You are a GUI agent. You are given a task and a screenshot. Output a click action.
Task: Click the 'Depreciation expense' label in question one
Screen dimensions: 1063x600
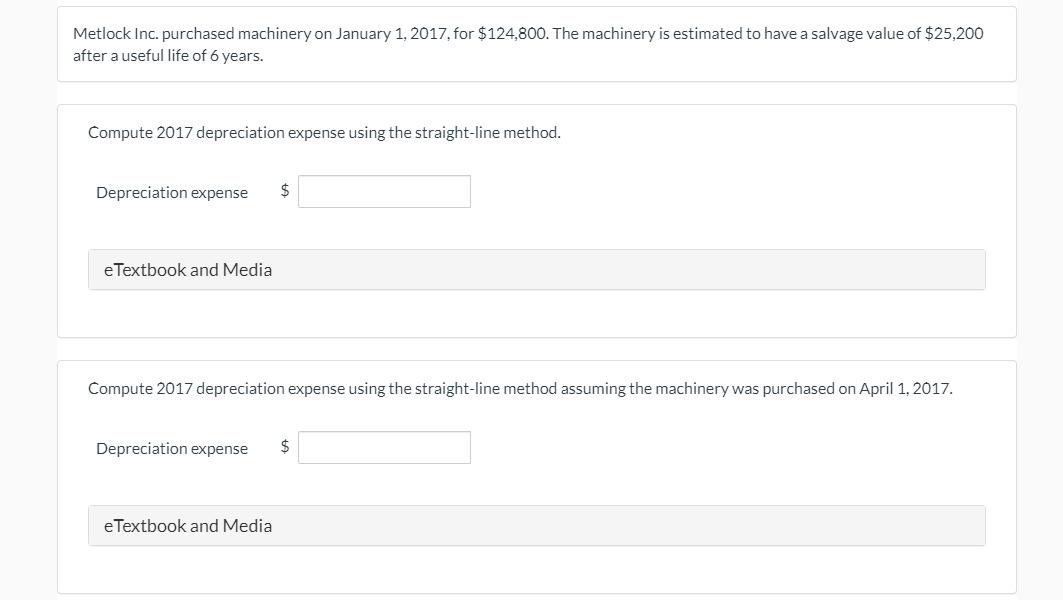[171, 191]
